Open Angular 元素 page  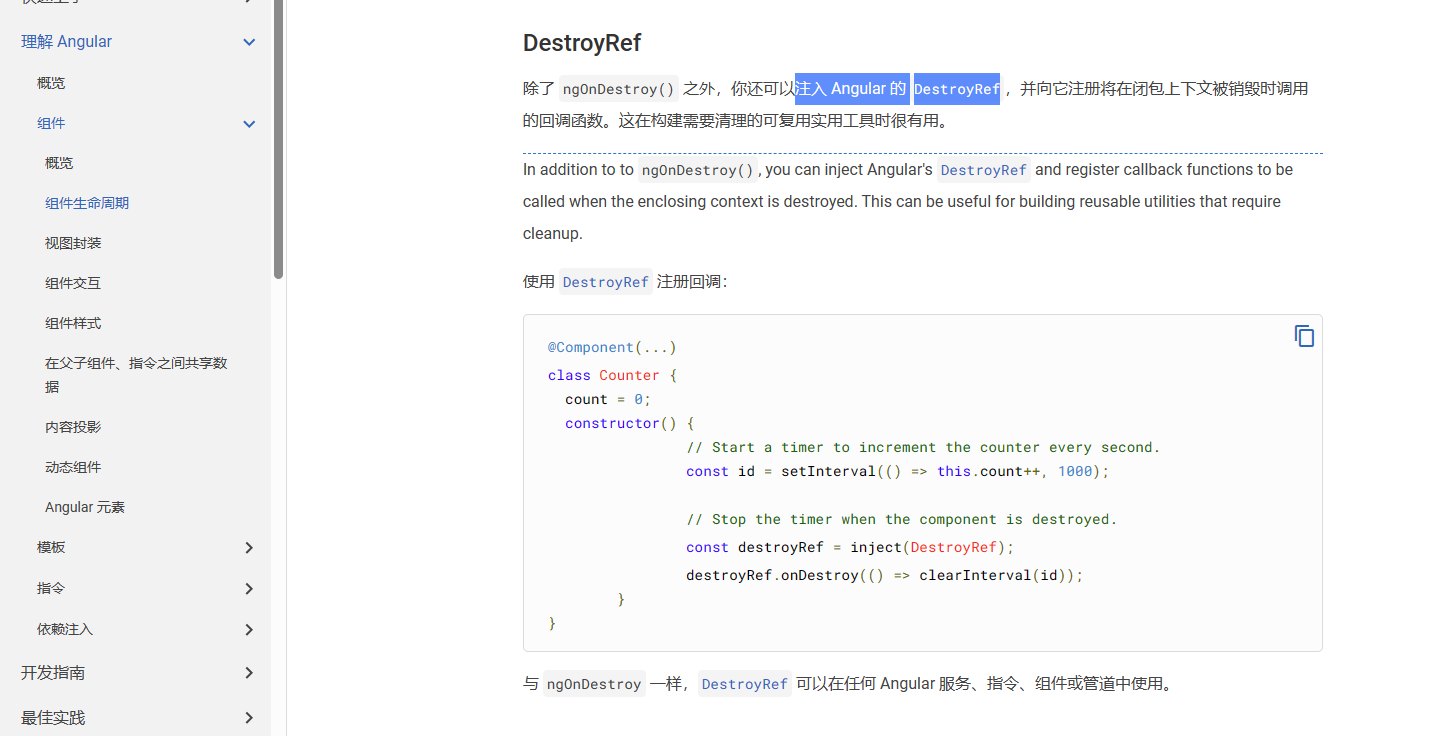click(85, 507)
